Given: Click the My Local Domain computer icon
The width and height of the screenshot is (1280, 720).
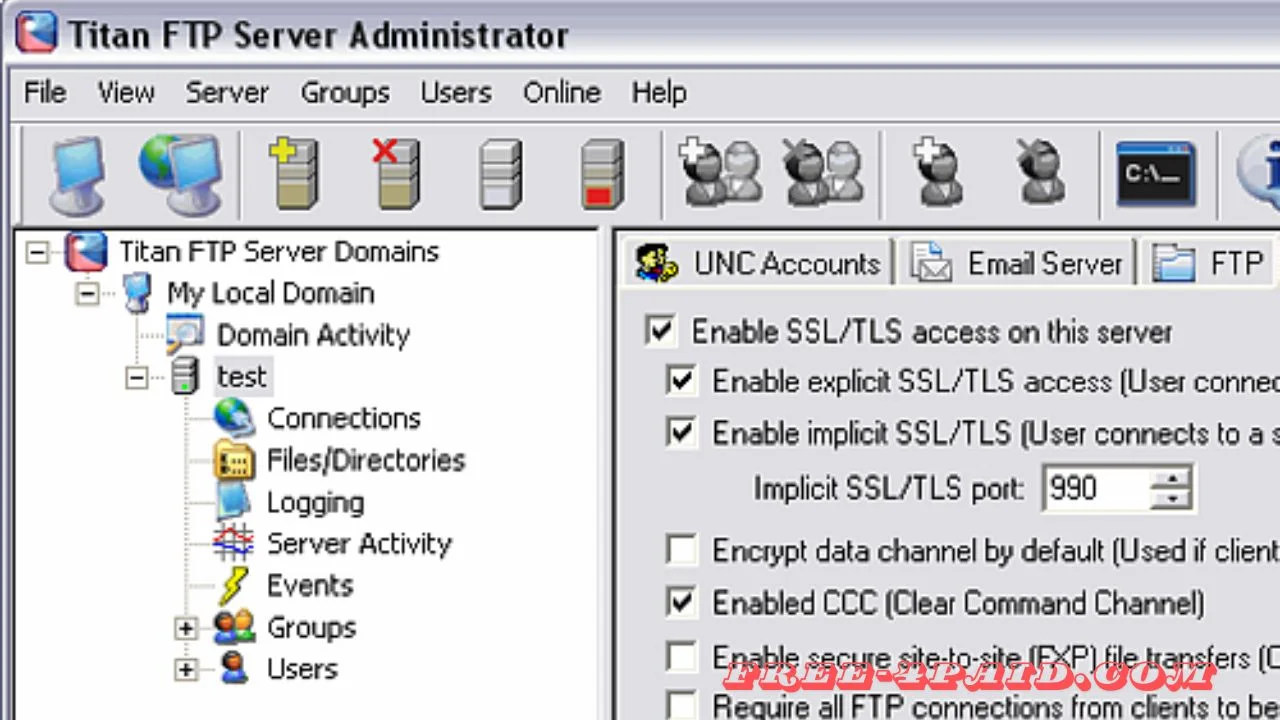Looking at the screenshot, I should 137,293.
